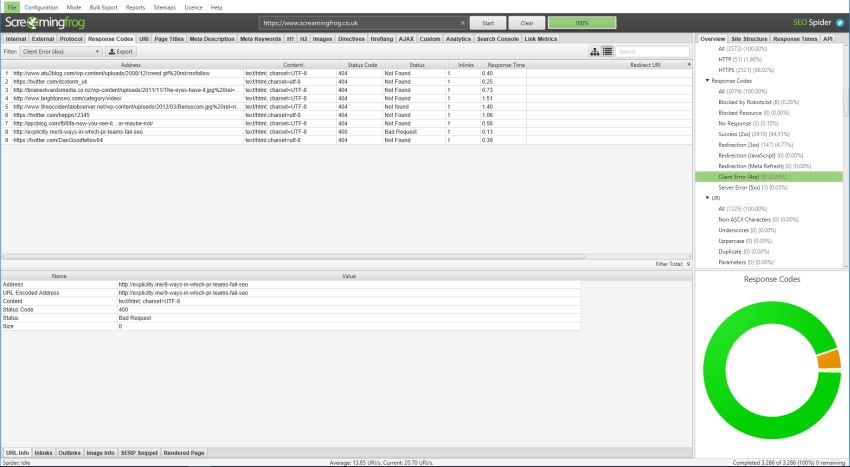Collapse the URI tree section
Viewport: 850px width, 467px height.
[707, 198]
